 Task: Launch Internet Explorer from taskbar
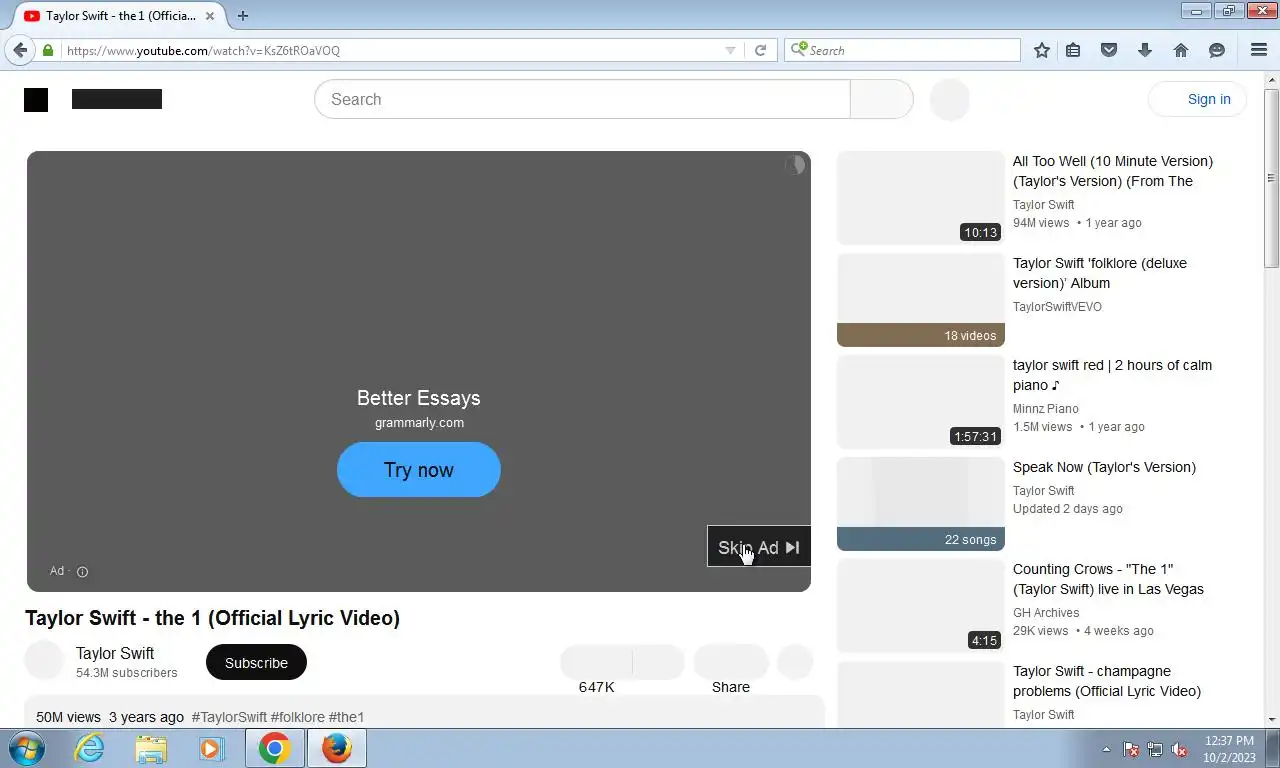89,748
